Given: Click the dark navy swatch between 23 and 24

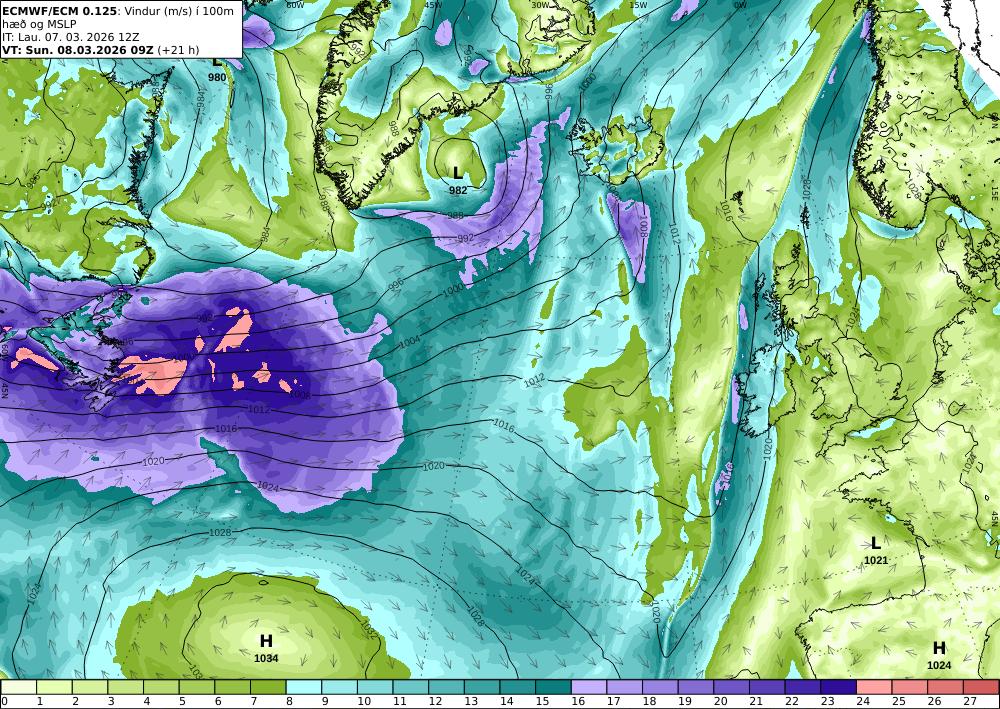Looking at the screenshot, I should [x=839, y=687].
